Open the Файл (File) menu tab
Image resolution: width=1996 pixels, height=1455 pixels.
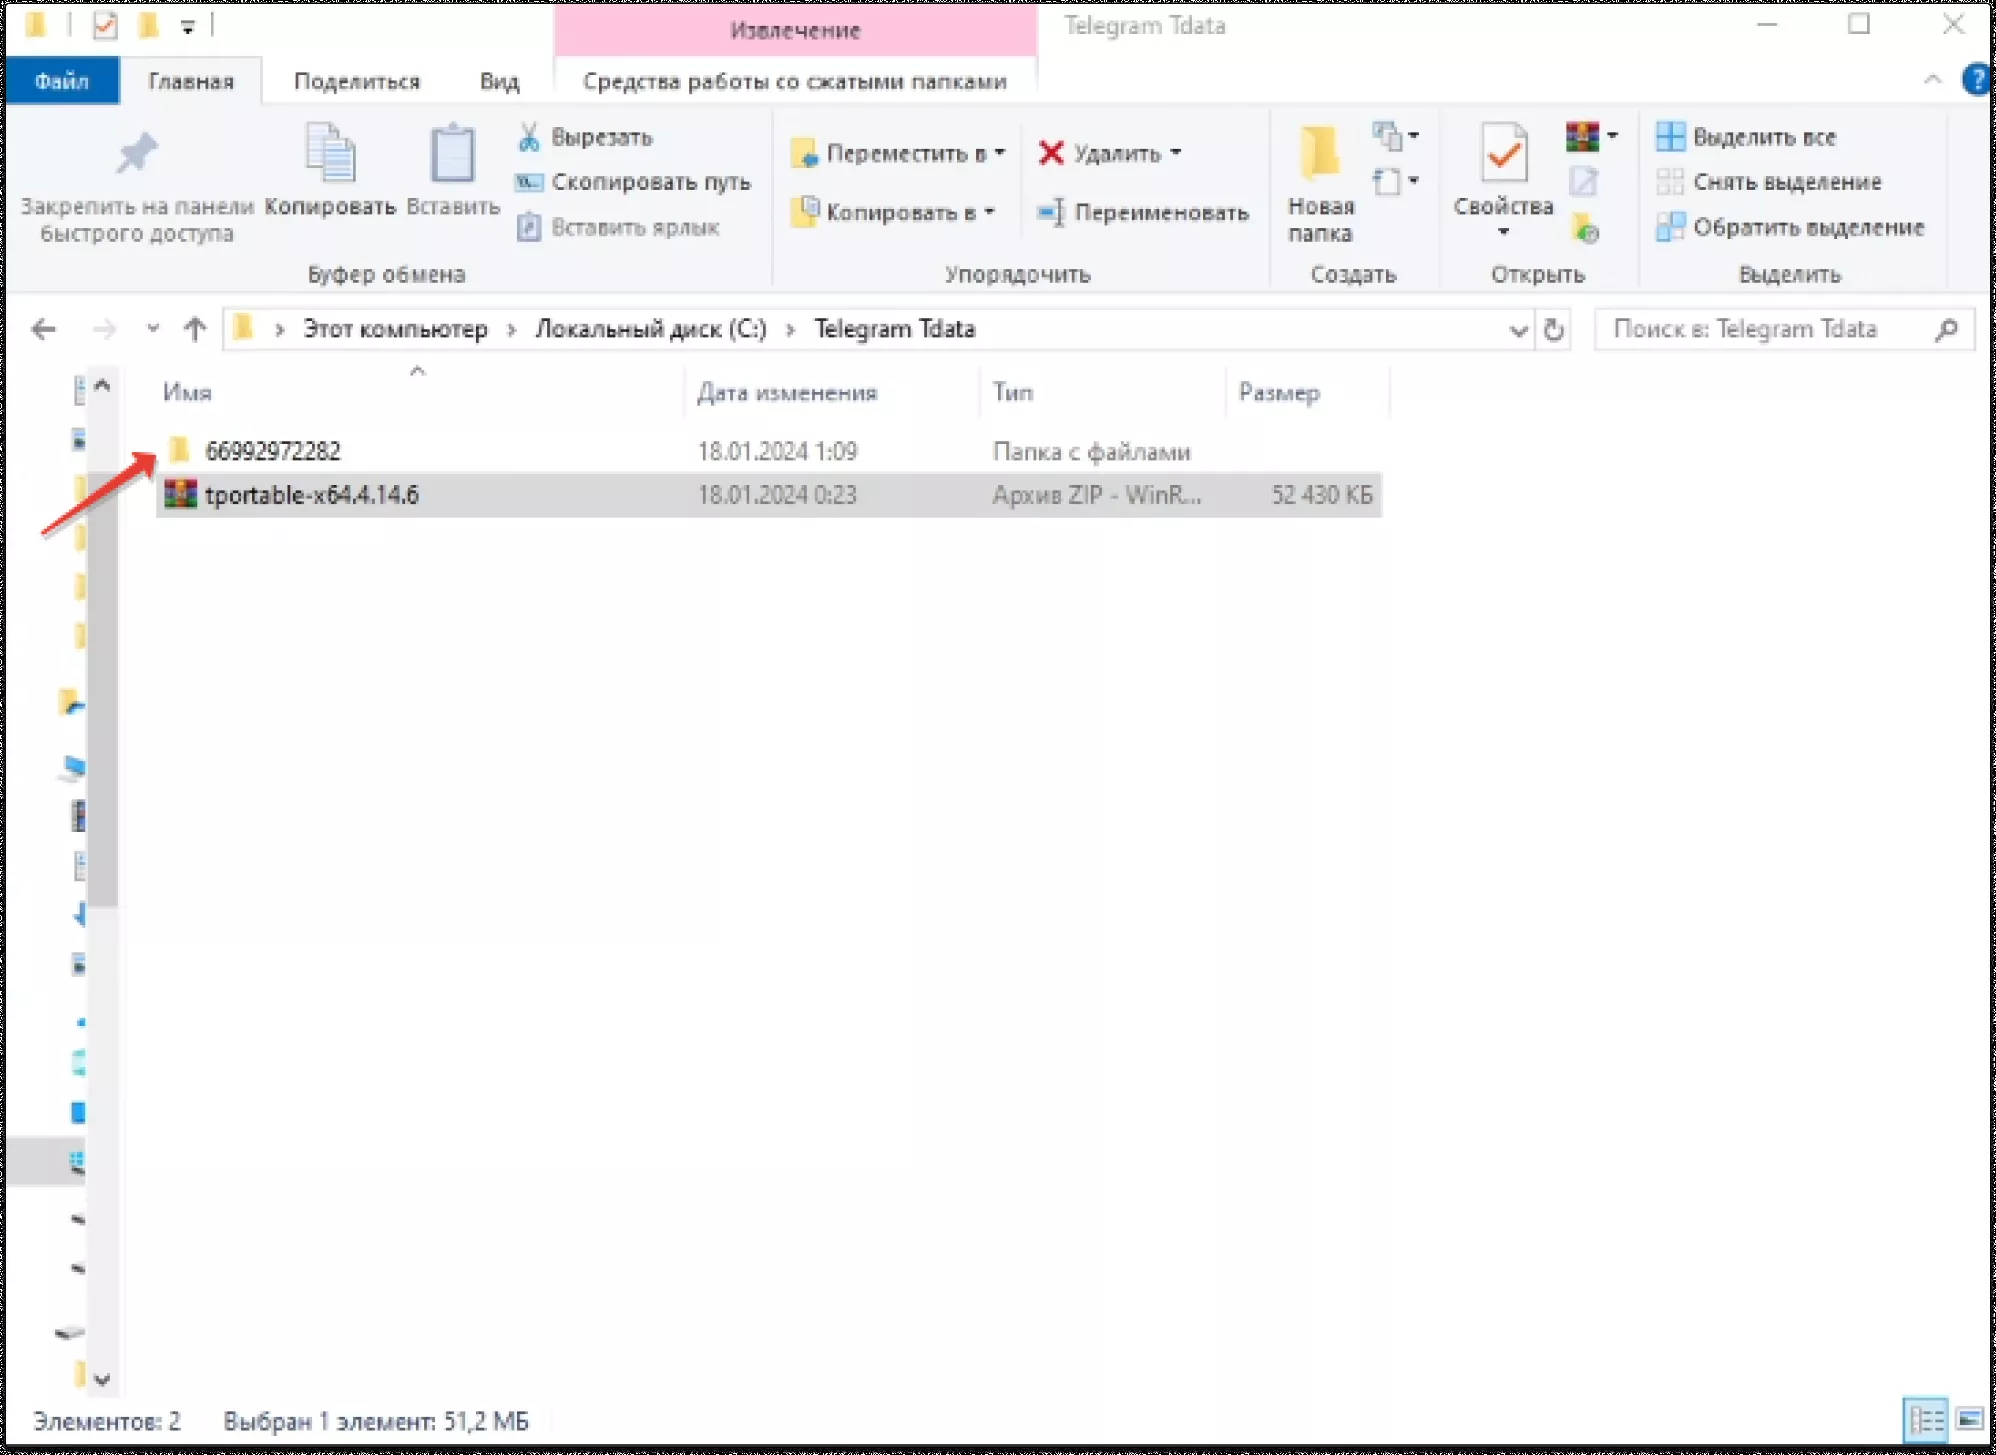point(62,81)
